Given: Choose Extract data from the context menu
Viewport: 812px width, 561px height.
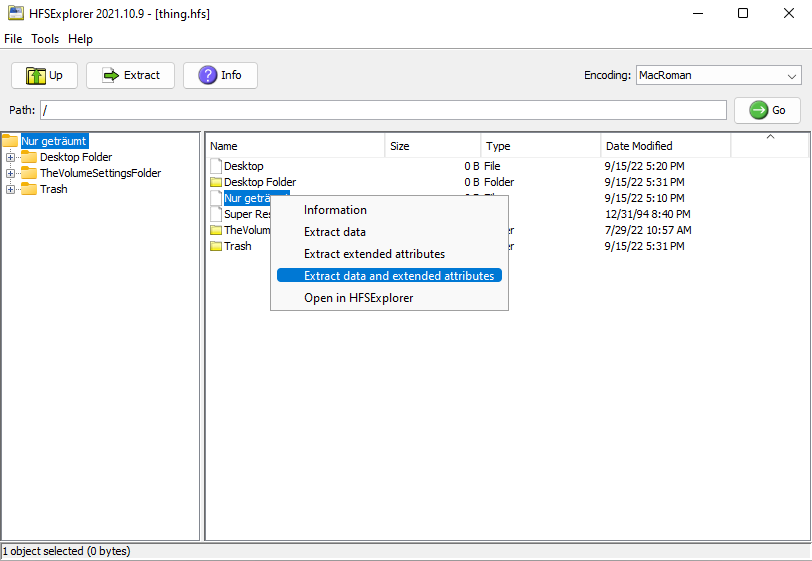Looking at the screenshot, I should 335,232.
